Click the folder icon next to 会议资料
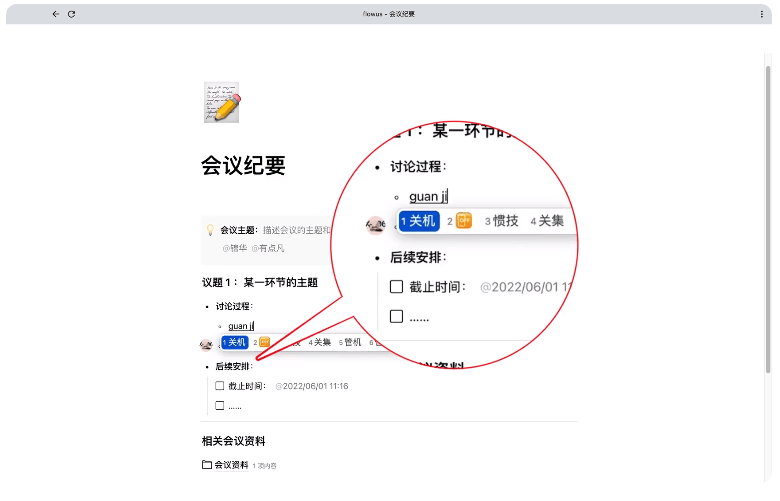 tap(207, 464)
